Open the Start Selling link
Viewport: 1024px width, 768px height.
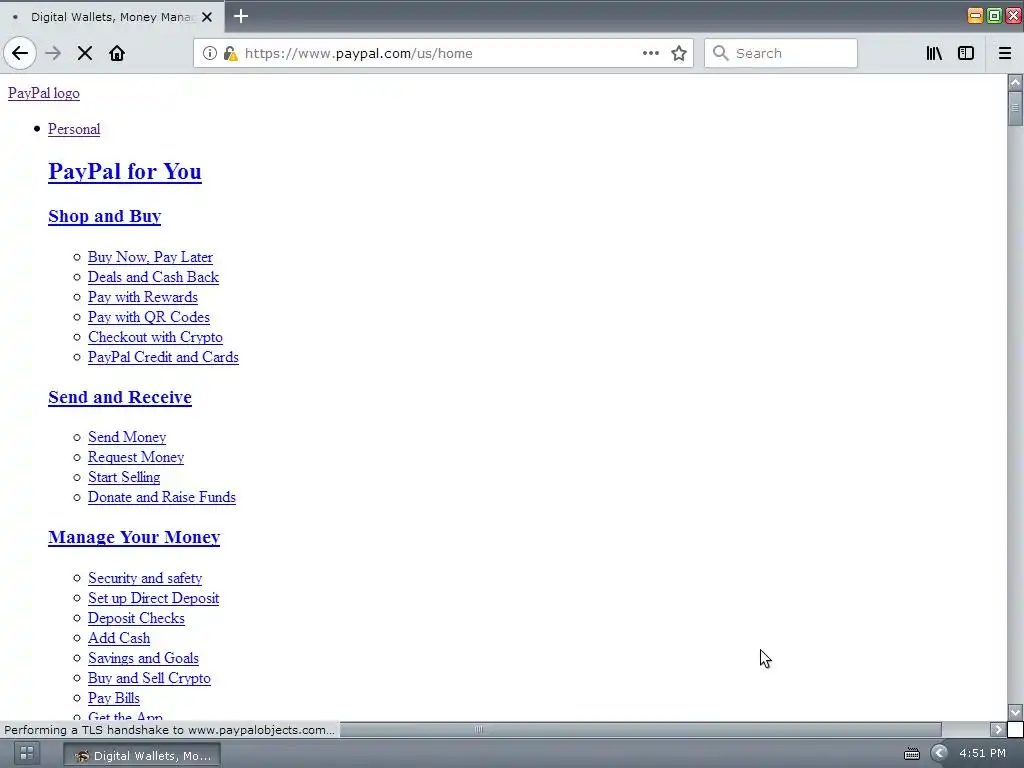tap(124, 477)
